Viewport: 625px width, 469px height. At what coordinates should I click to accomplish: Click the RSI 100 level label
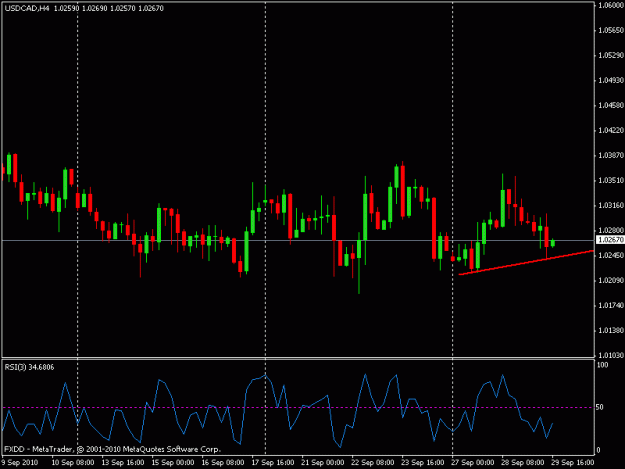[x=602, y=365]
